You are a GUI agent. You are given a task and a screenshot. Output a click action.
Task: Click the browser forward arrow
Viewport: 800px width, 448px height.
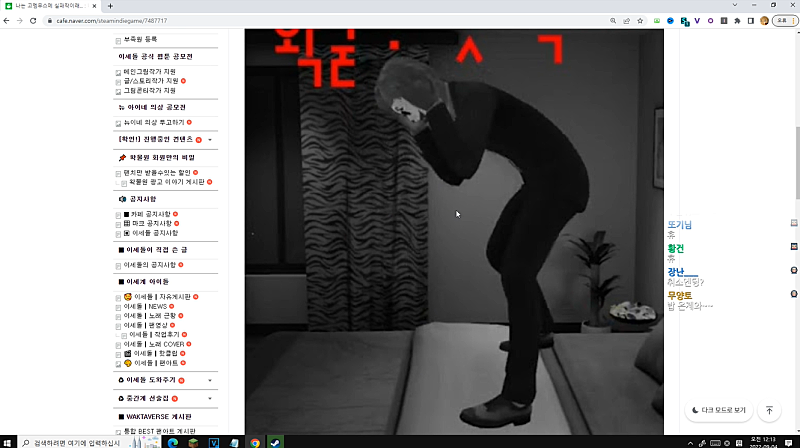[x=19, y=21]
